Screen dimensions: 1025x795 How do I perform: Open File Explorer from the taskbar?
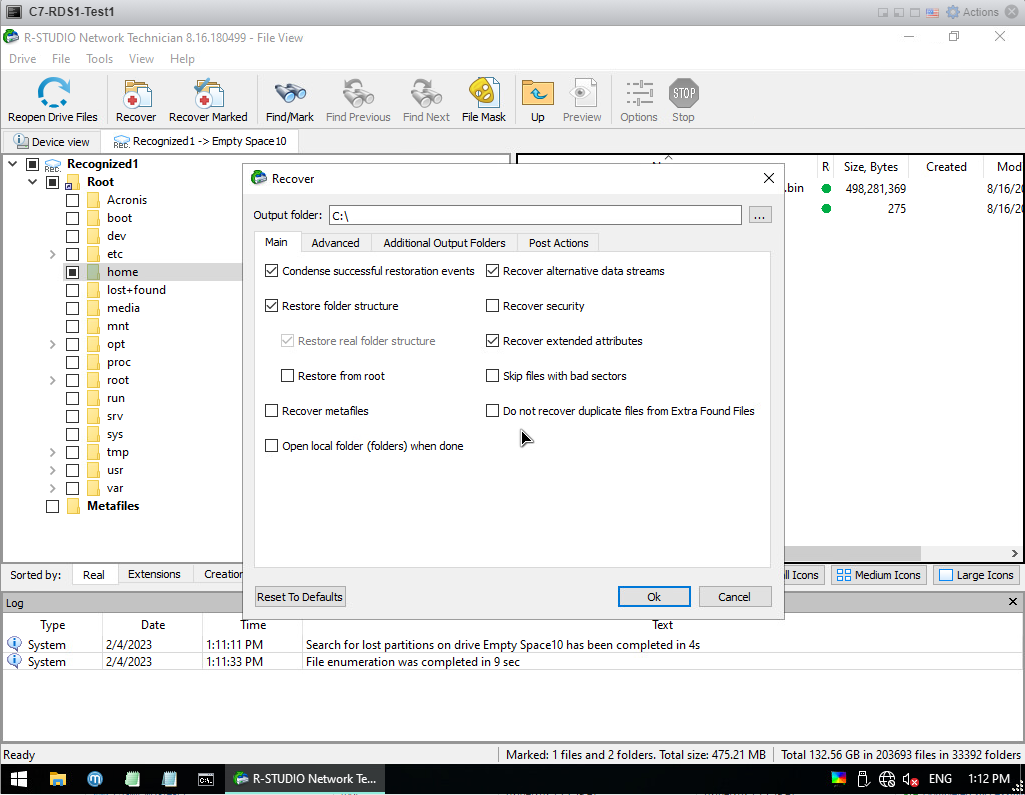coord(58,779)
